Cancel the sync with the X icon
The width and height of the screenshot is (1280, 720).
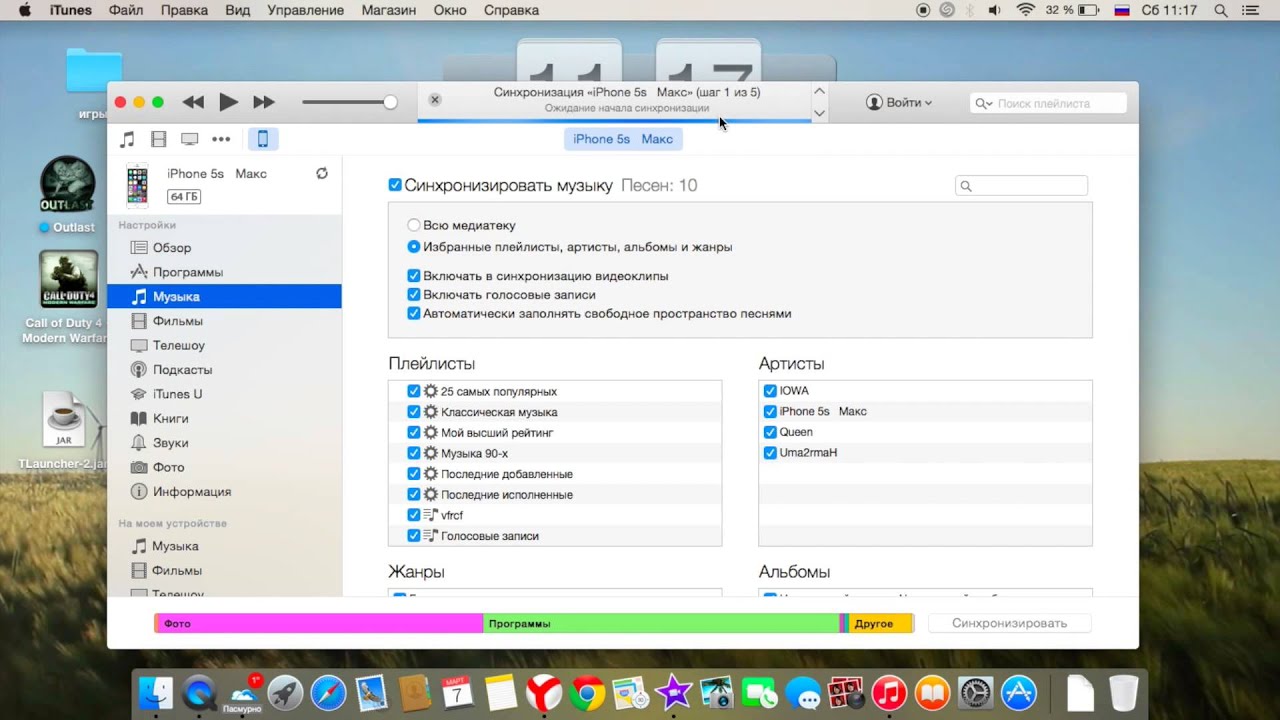tap(435, 100)
